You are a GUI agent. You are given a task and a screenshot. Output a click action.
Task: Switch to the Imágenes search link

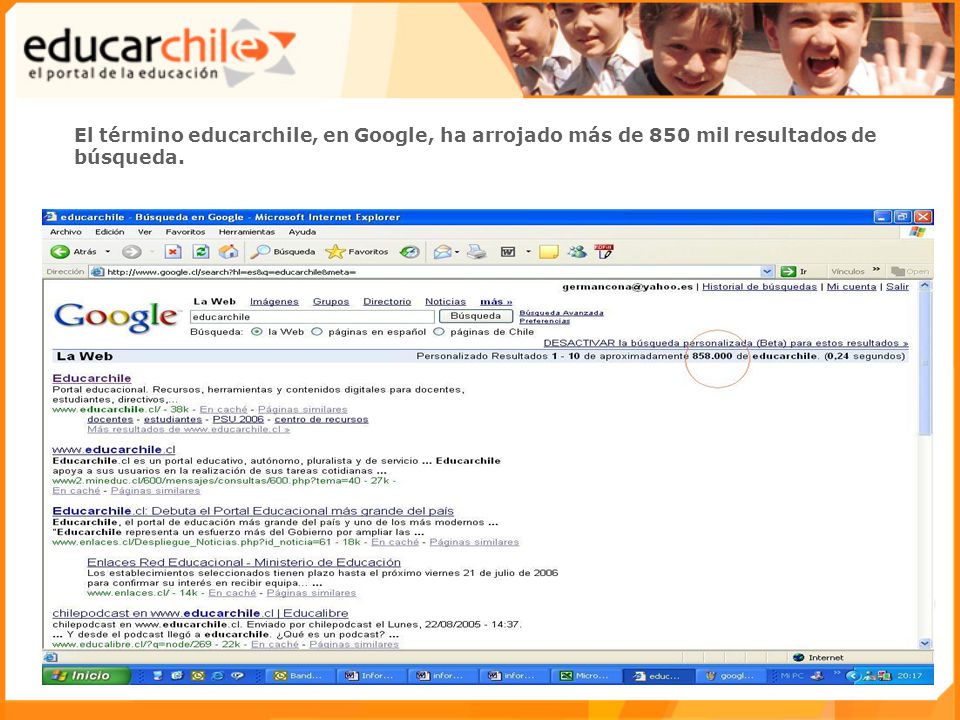pos(274,301)
